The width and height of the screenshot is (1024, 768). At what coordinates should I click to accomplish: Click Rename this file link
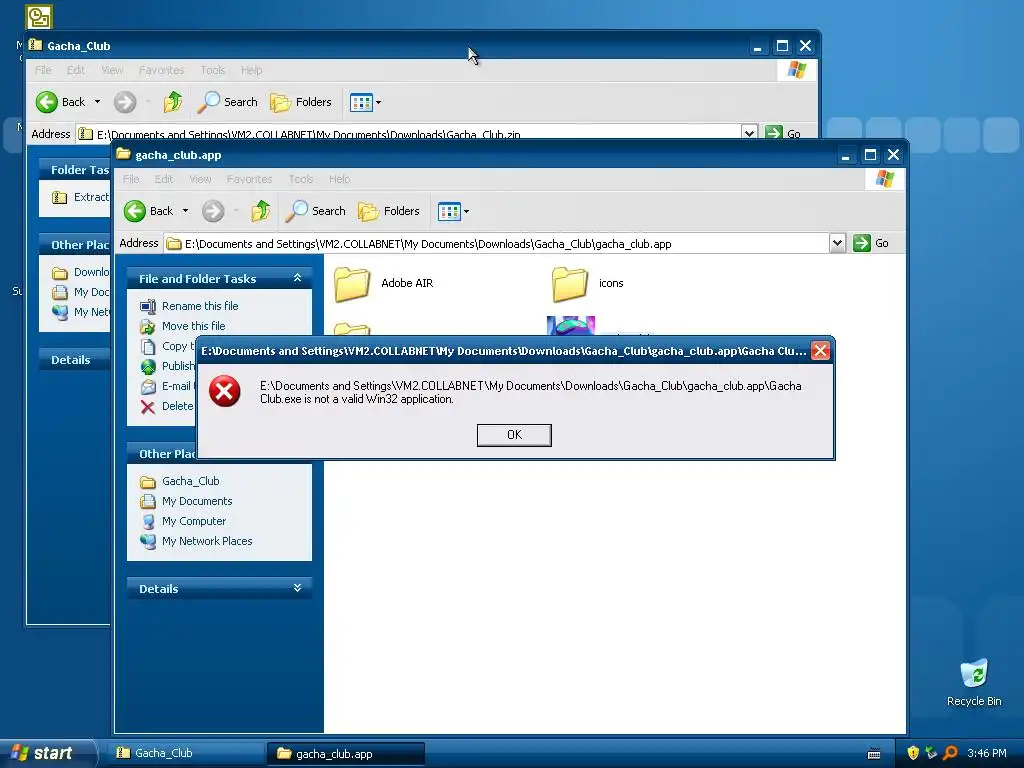[200, 306]
